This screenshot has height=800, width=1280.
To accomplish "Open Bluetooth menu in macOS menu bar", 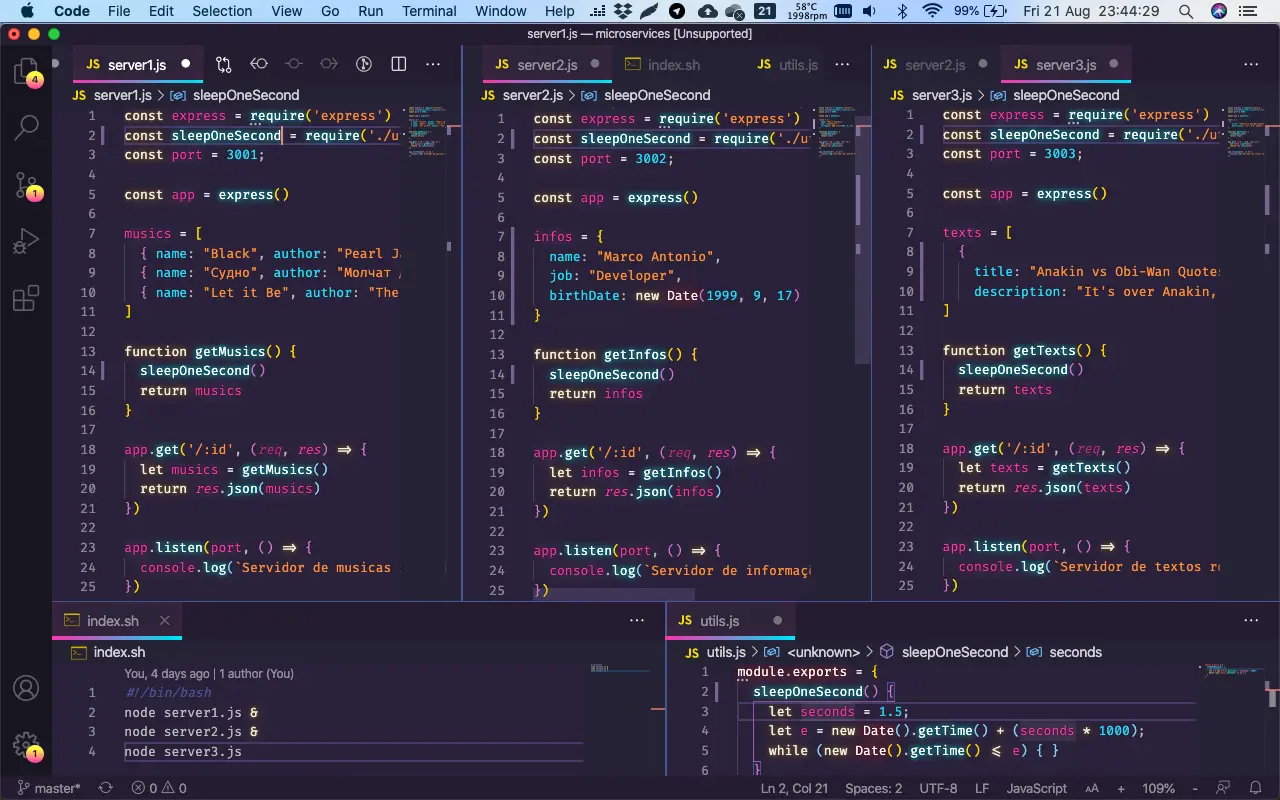I will pos(900,11).
